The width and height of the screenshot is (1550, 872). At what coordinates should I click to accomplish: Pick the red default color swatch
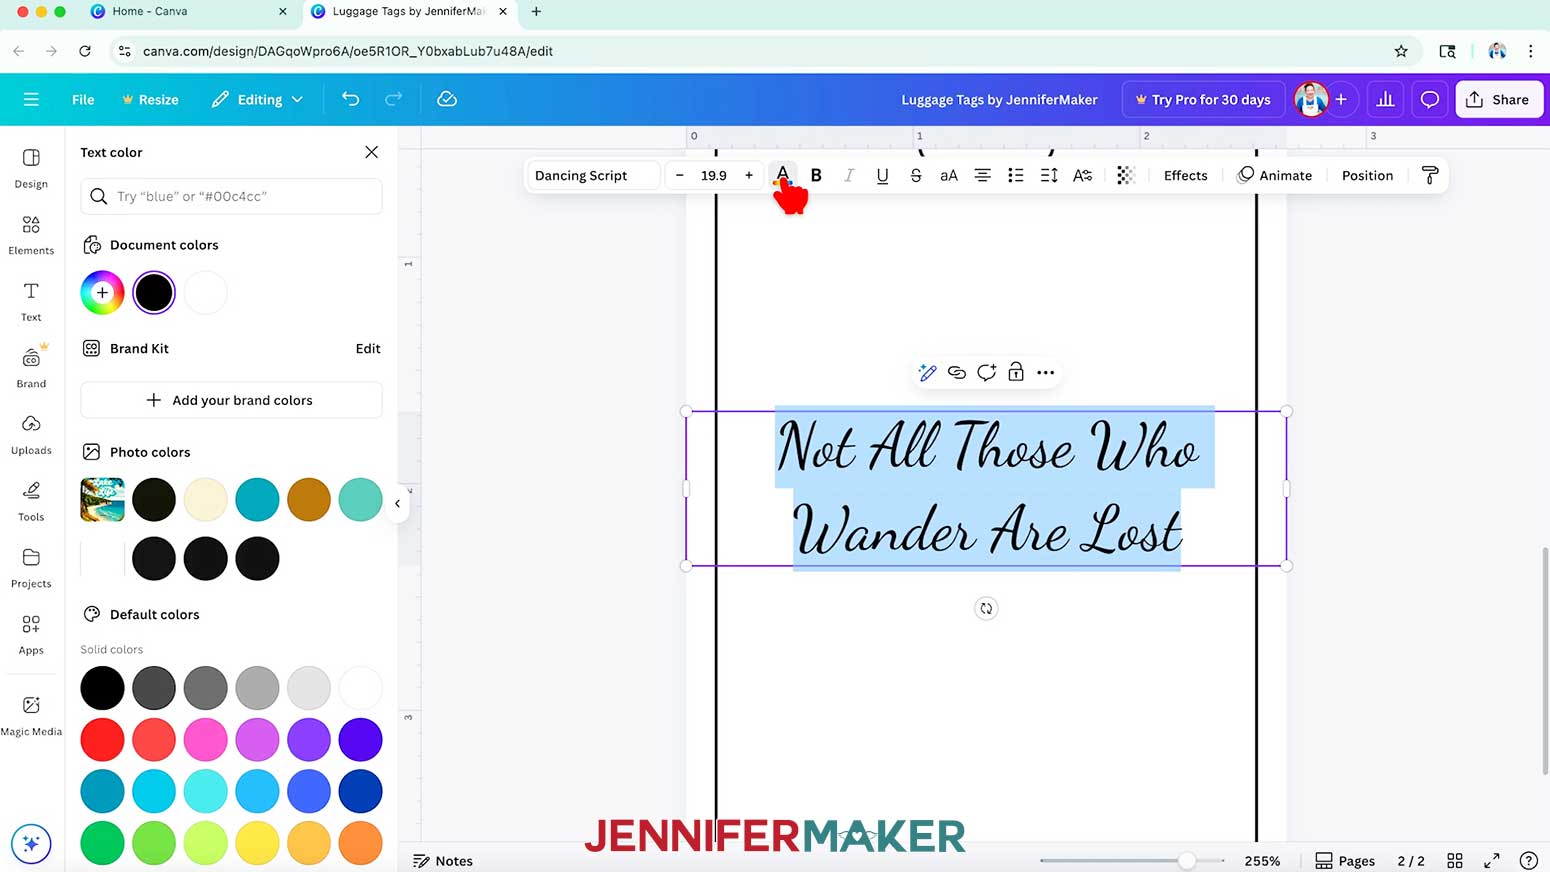click(x=102, y=739)
